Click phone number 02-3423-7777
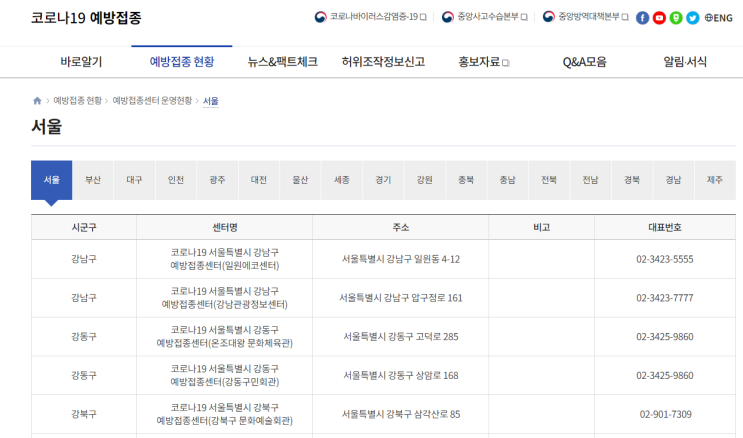The image size is (743, 438). [x=665, y=298]
